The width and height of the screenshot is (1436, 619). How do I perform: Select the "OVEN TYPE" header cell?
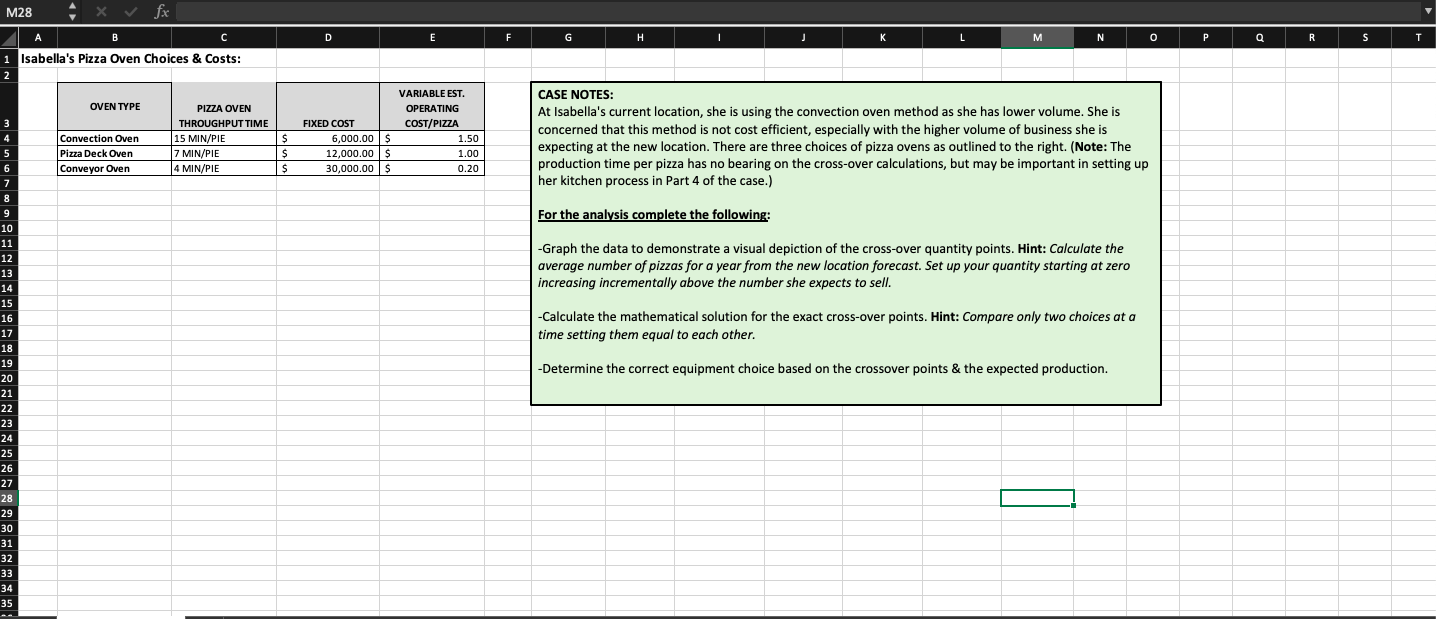(x=114, y=107)
